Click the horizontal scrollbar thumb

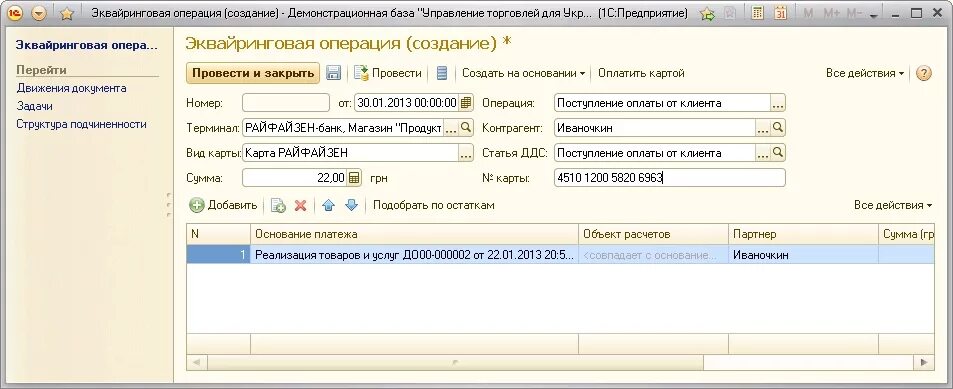click(455, 362)
